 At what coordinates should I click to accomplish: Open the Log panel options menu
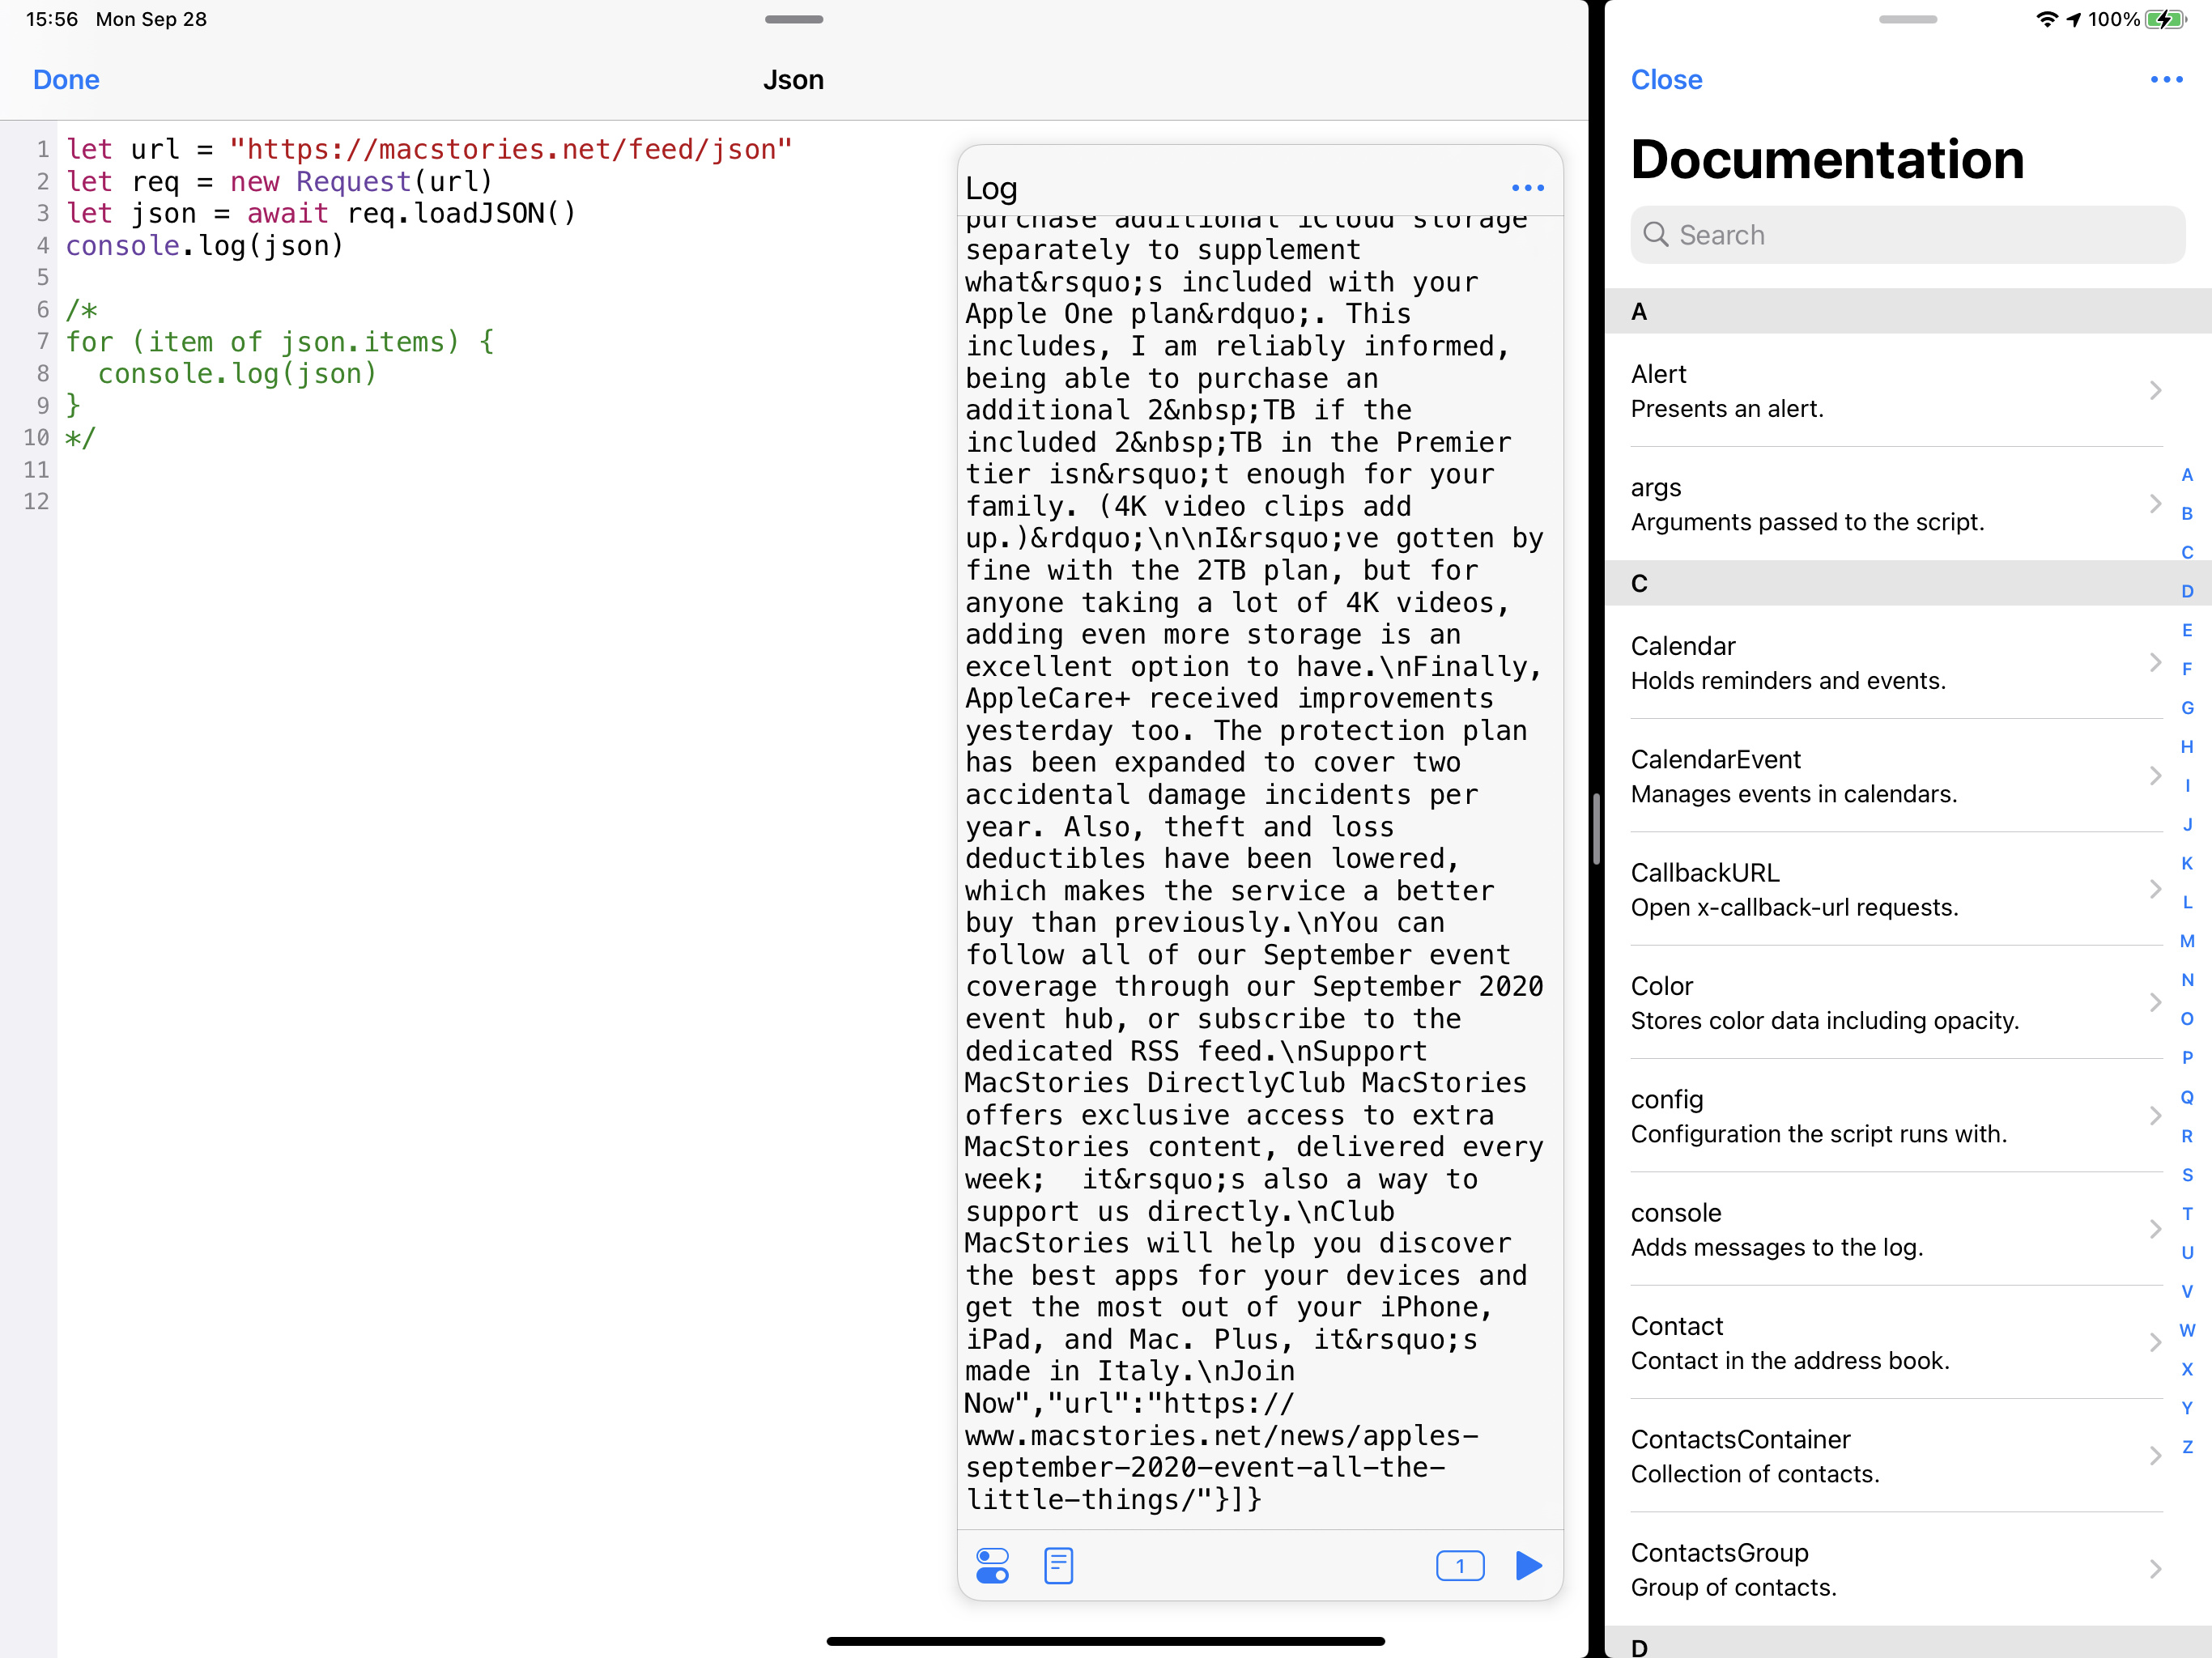click(x=1527, y=188)
